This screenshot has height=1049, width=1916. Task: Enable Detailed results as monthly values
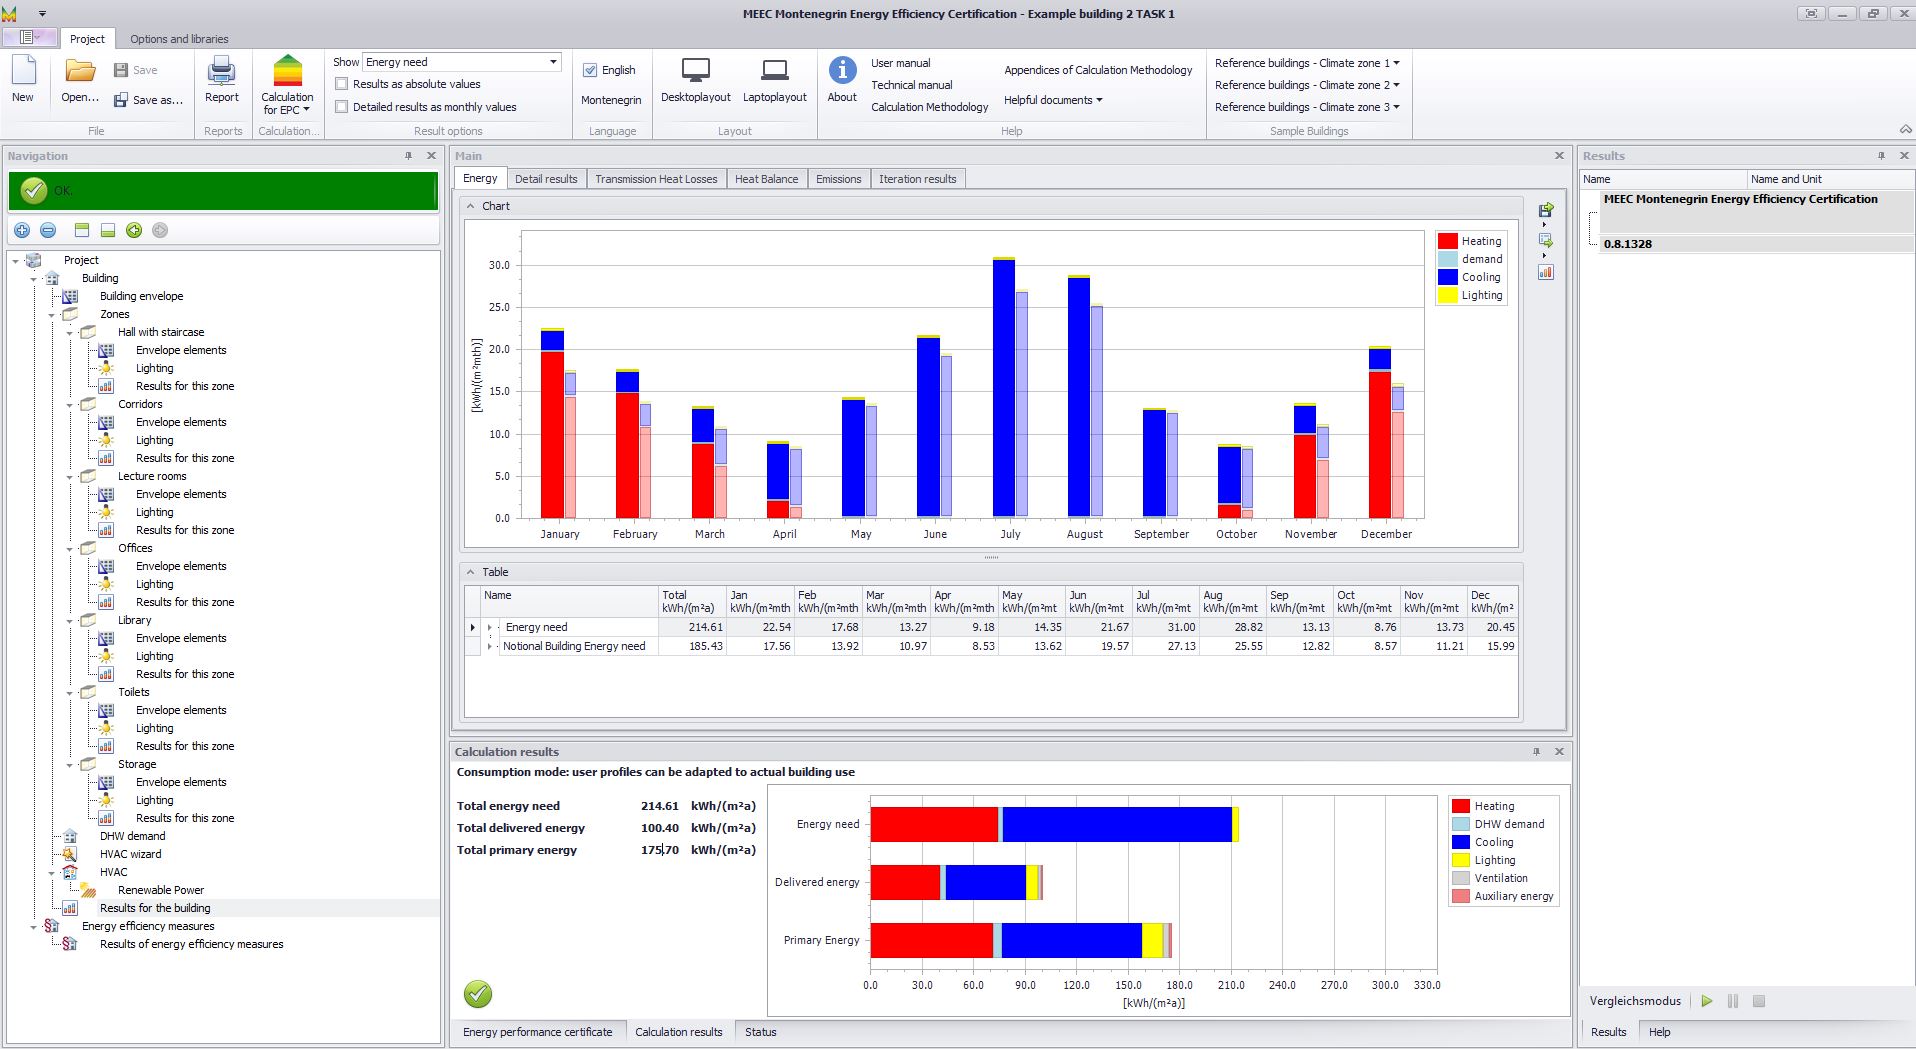point(342,107)
